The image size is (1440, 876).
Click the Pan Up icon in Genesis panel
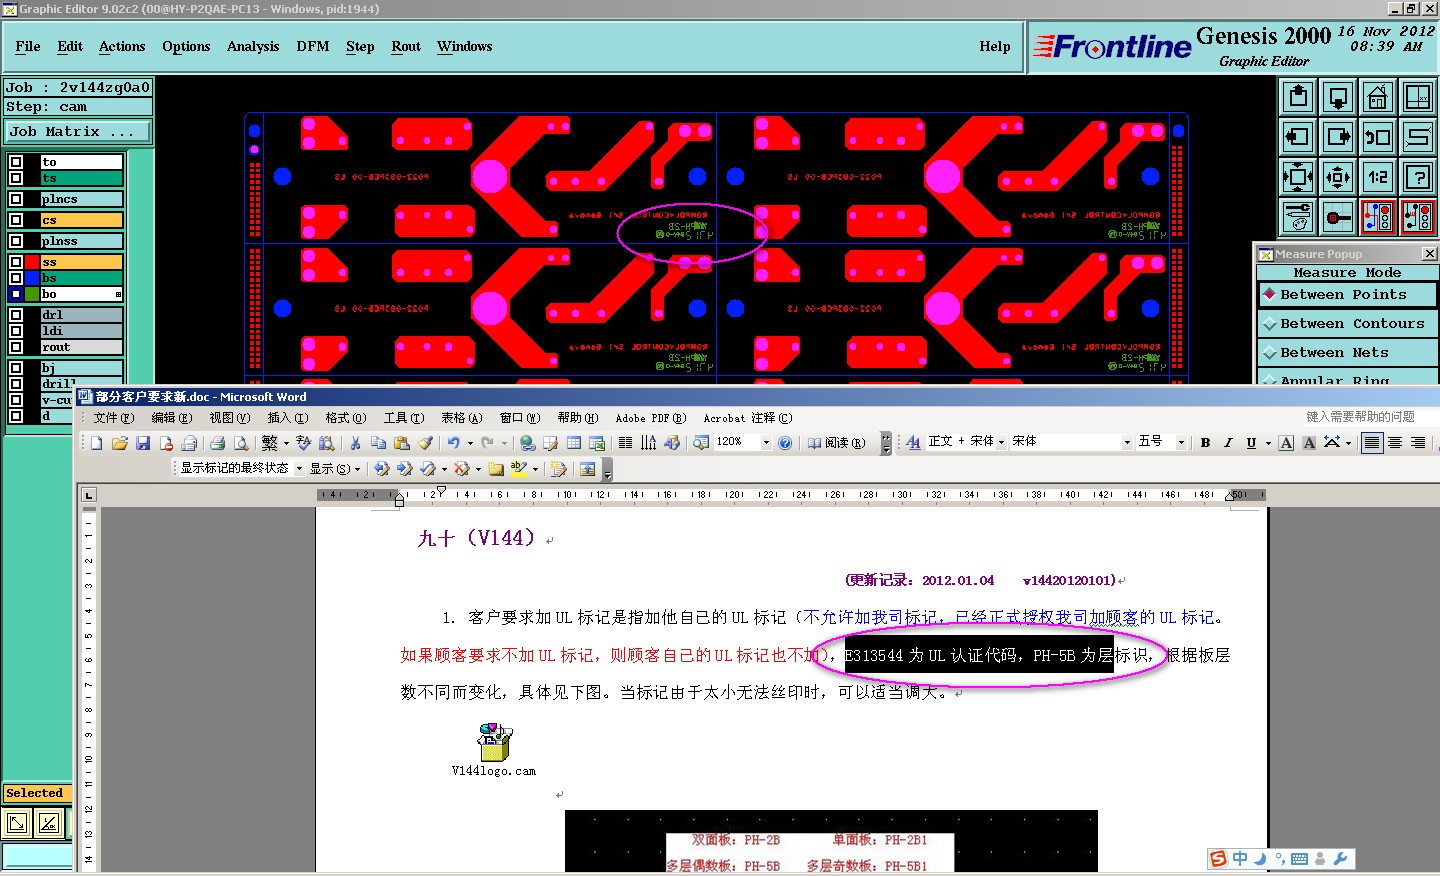[1298, 97]
